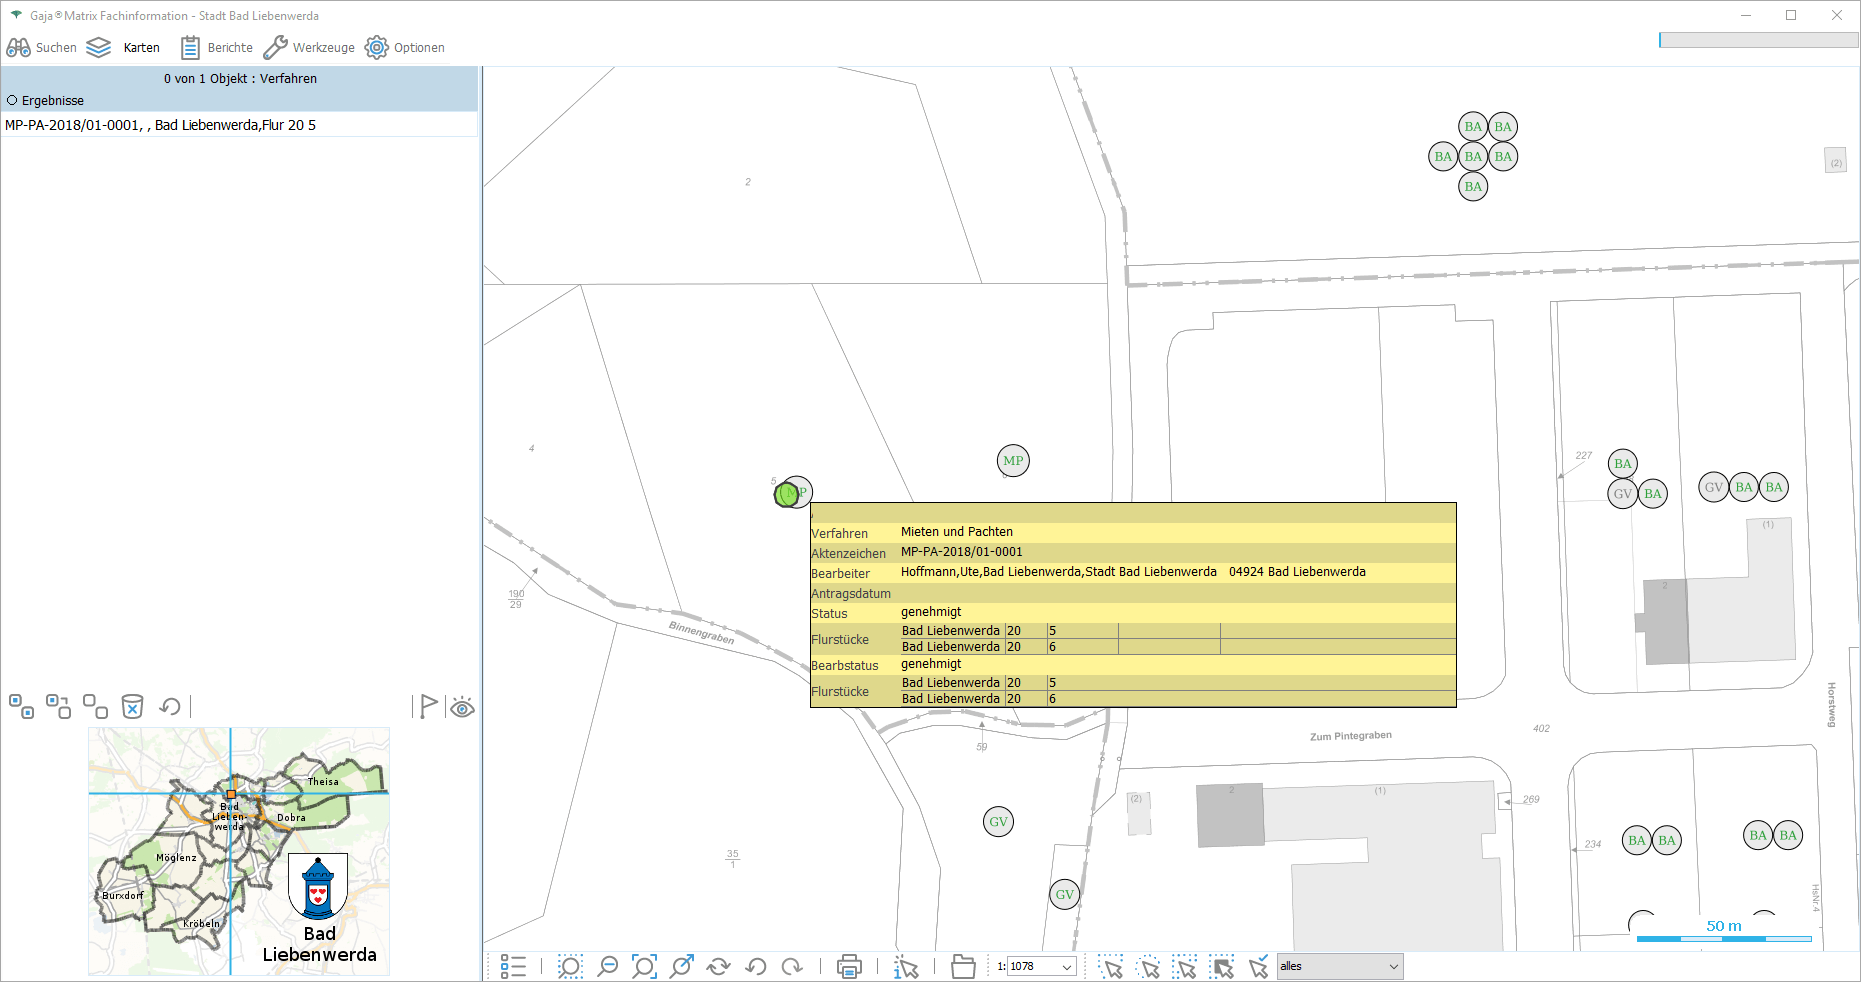Click the zoom out magnifier icon
Image resolution: width=1861 pixels, height=982 pixels.
click(x=607, y=966)
